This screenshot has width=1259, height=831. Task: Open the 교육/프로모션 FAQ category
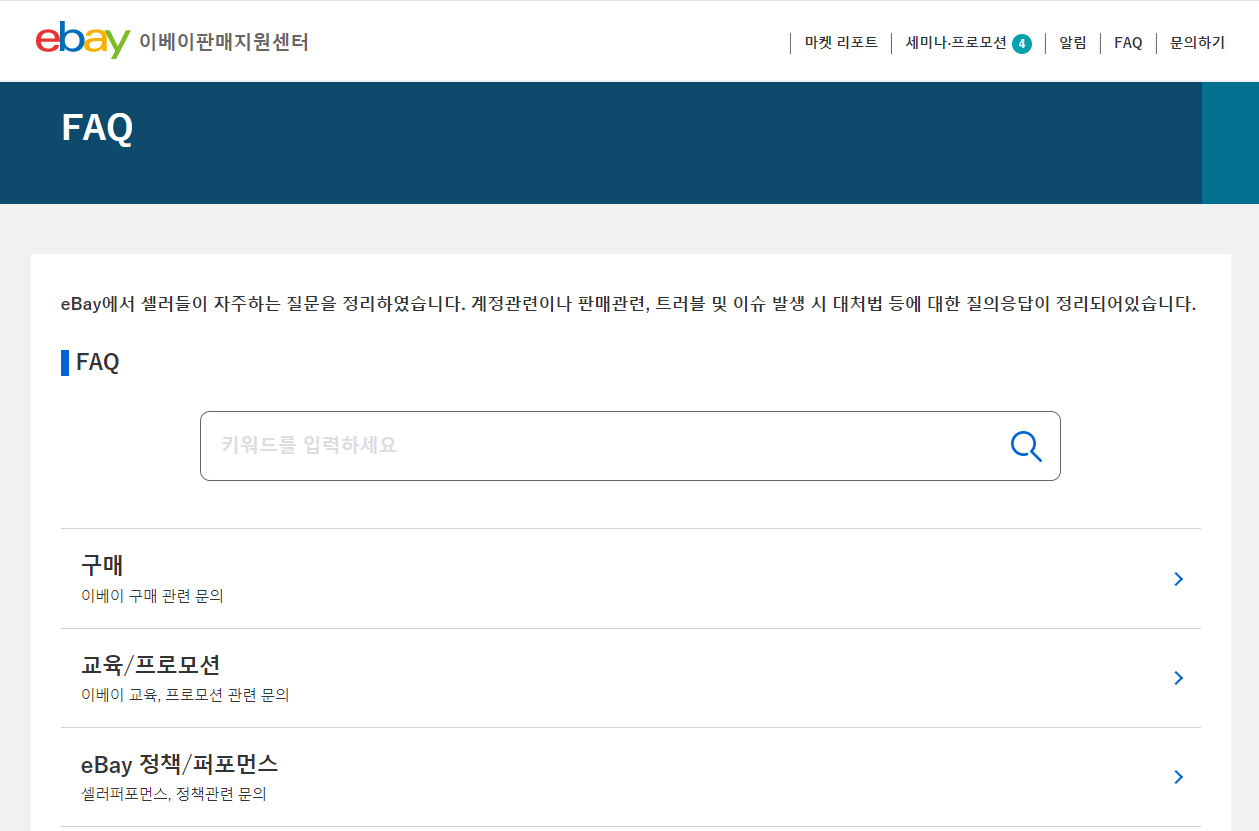point(631,678)
